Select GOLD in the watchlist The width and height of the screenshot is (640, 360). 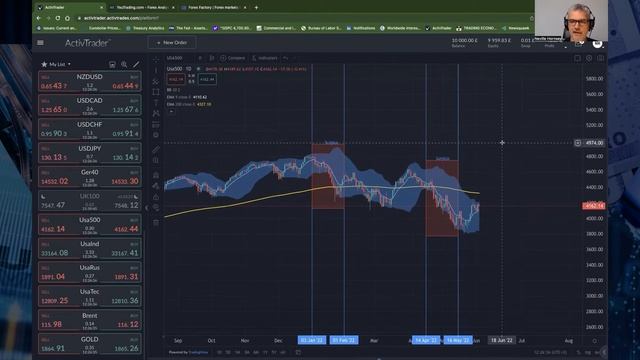90,344
